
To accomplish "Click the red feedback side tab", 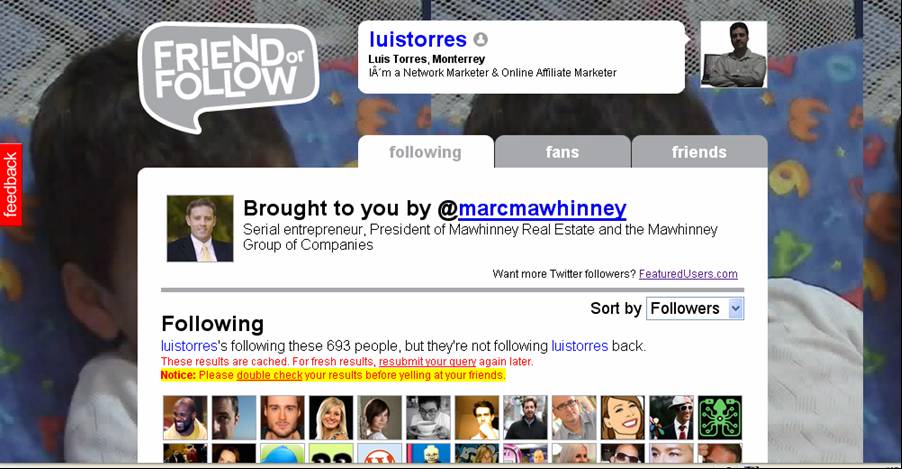I will [x=11, y=185].
